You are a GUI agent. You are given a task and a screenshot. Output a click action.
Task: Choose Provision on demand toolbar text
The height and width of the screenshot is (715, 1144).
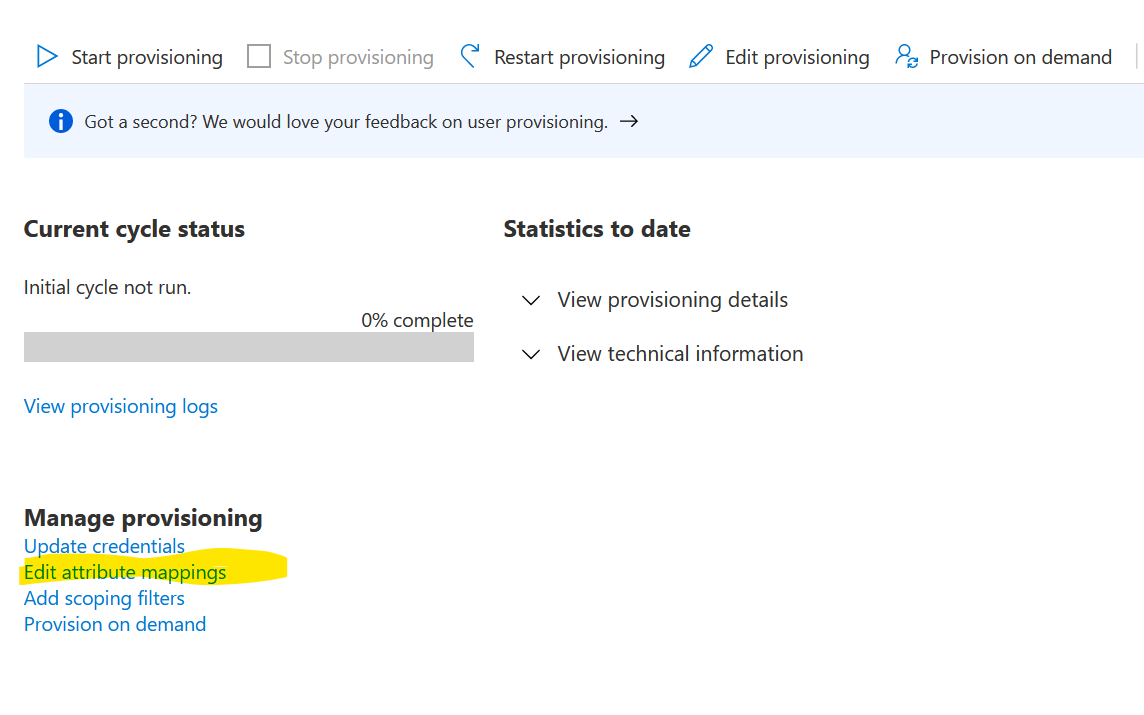point(1020,57)
